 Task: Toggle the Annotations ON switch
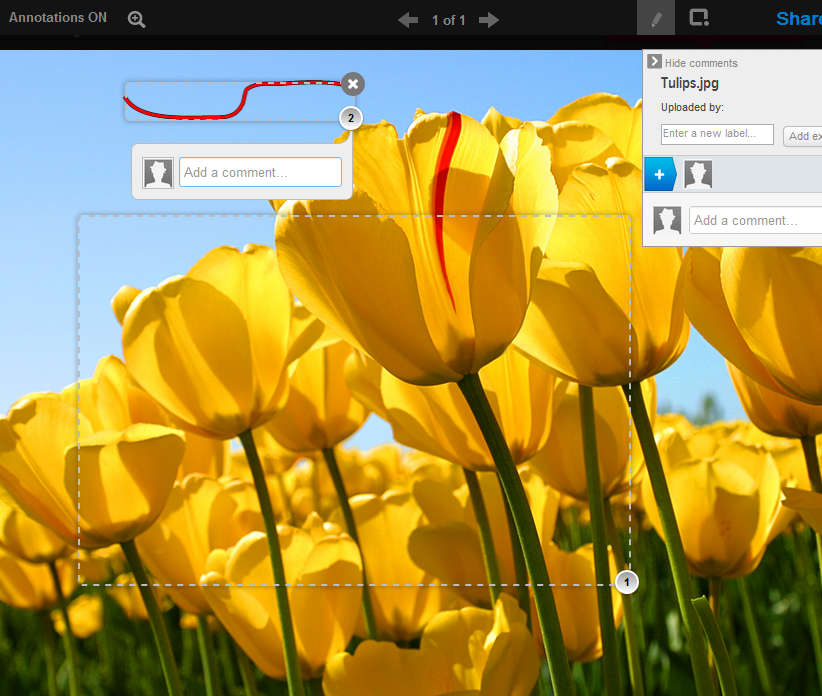pyautogui.click(x=58, y=17)
